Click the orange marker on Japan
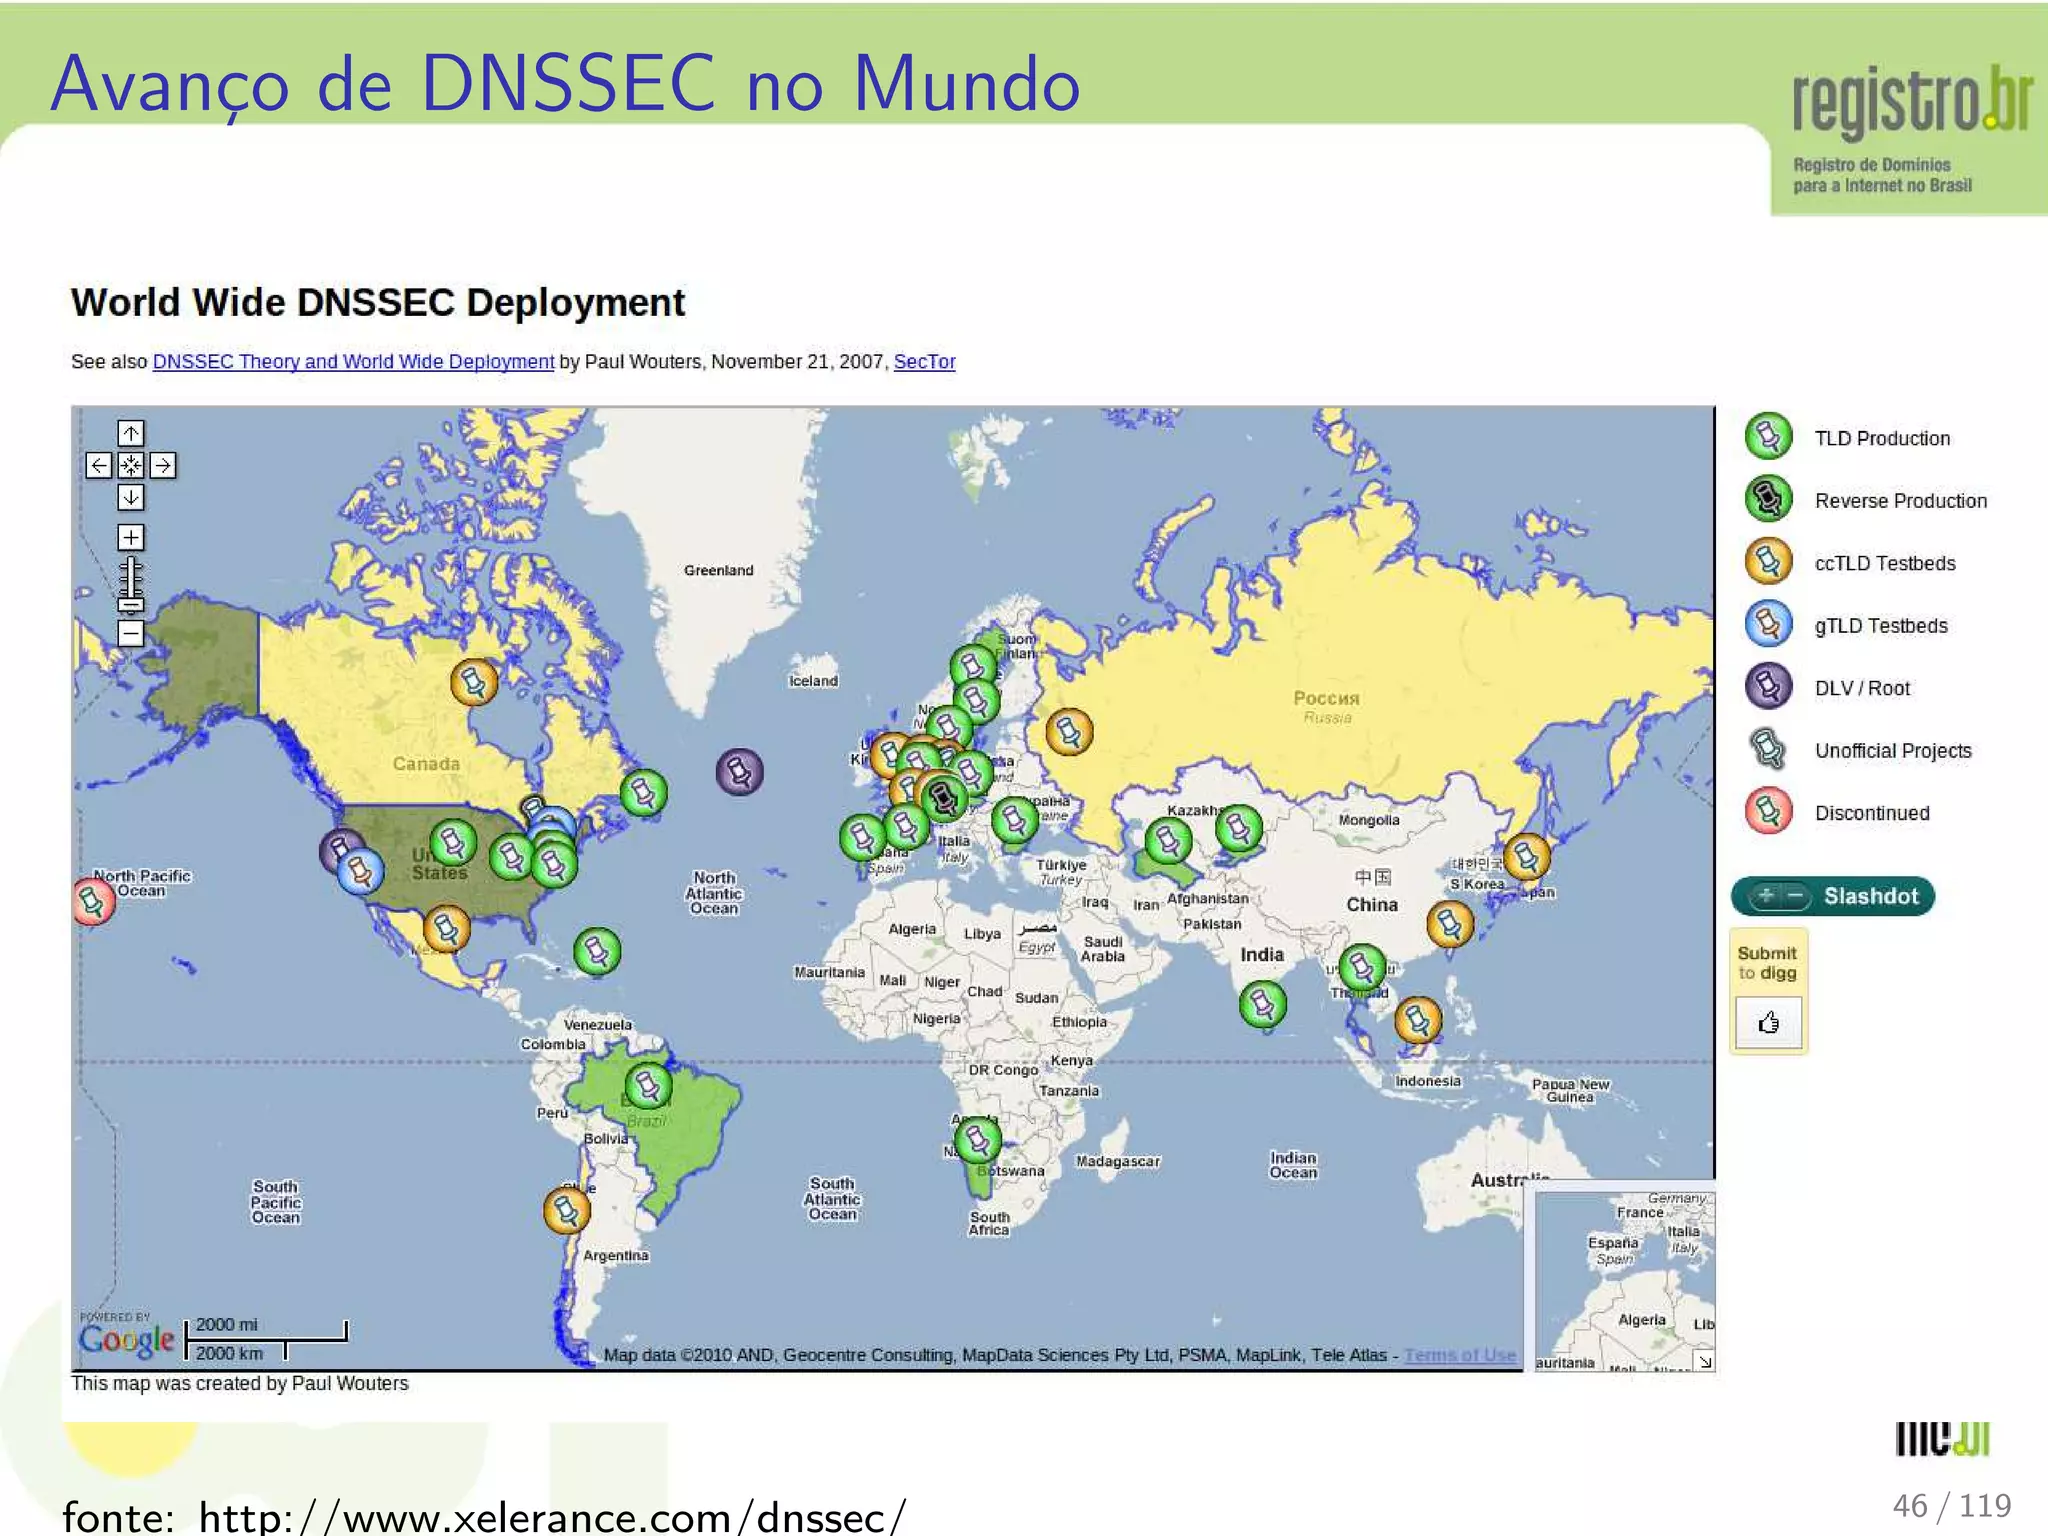The image size is (2048, 1536). pos(1527,857)
